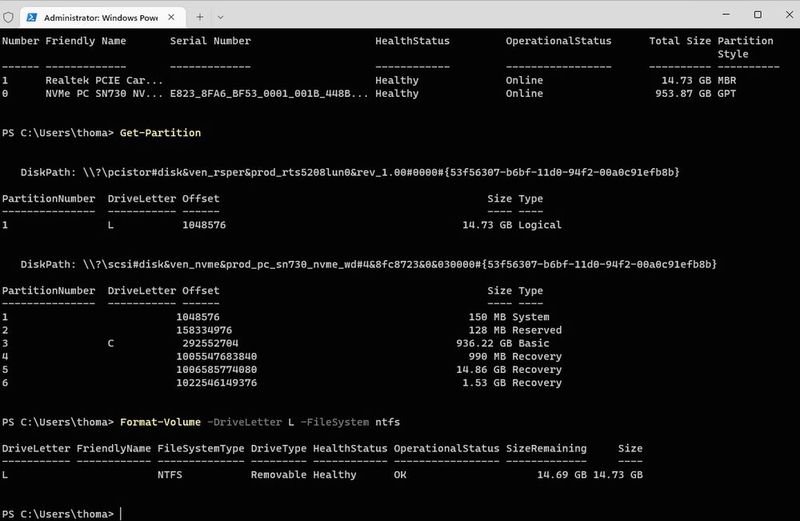This screenshot has height=521, width=800.
Task: Click the SizeRemaining column header
Action: point(546,449)
